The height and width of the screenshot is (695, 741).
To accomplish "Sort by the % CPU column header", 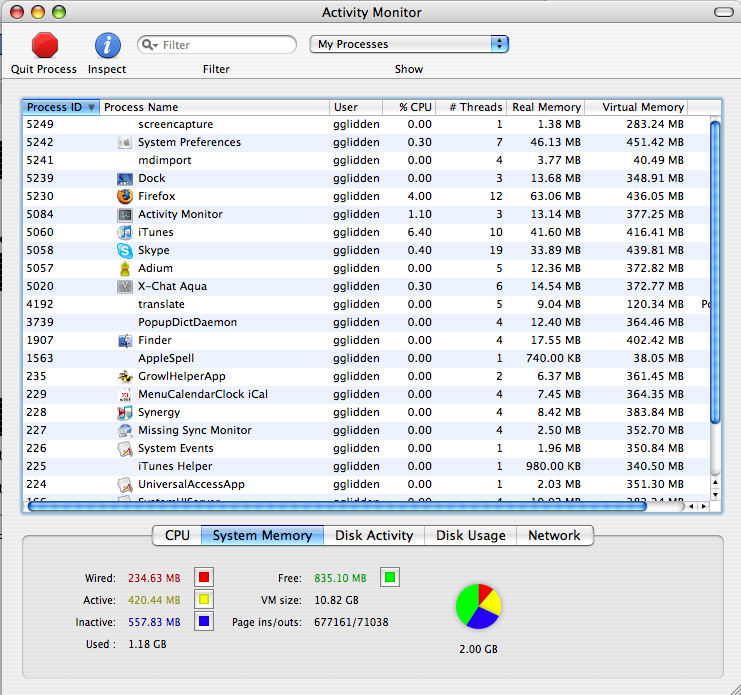I will coord(409,107).
